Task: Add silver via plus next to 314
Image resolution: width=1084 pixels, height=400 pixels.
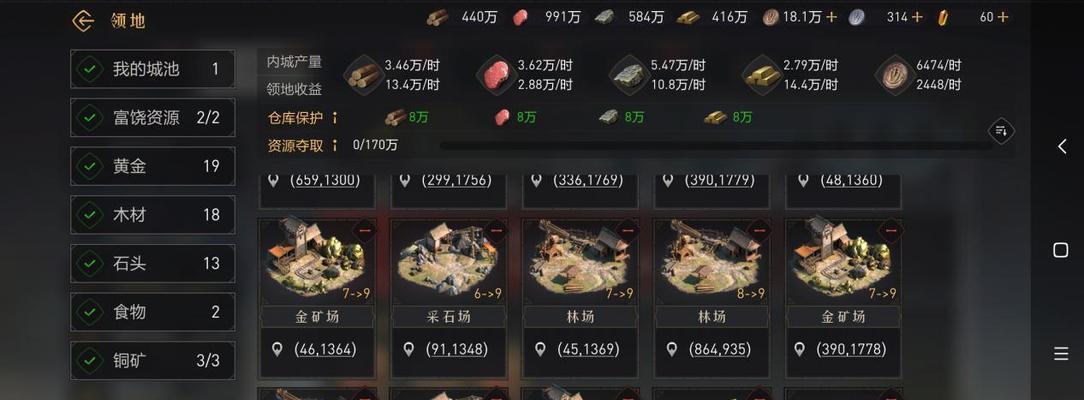Action: tap(917, 17)
